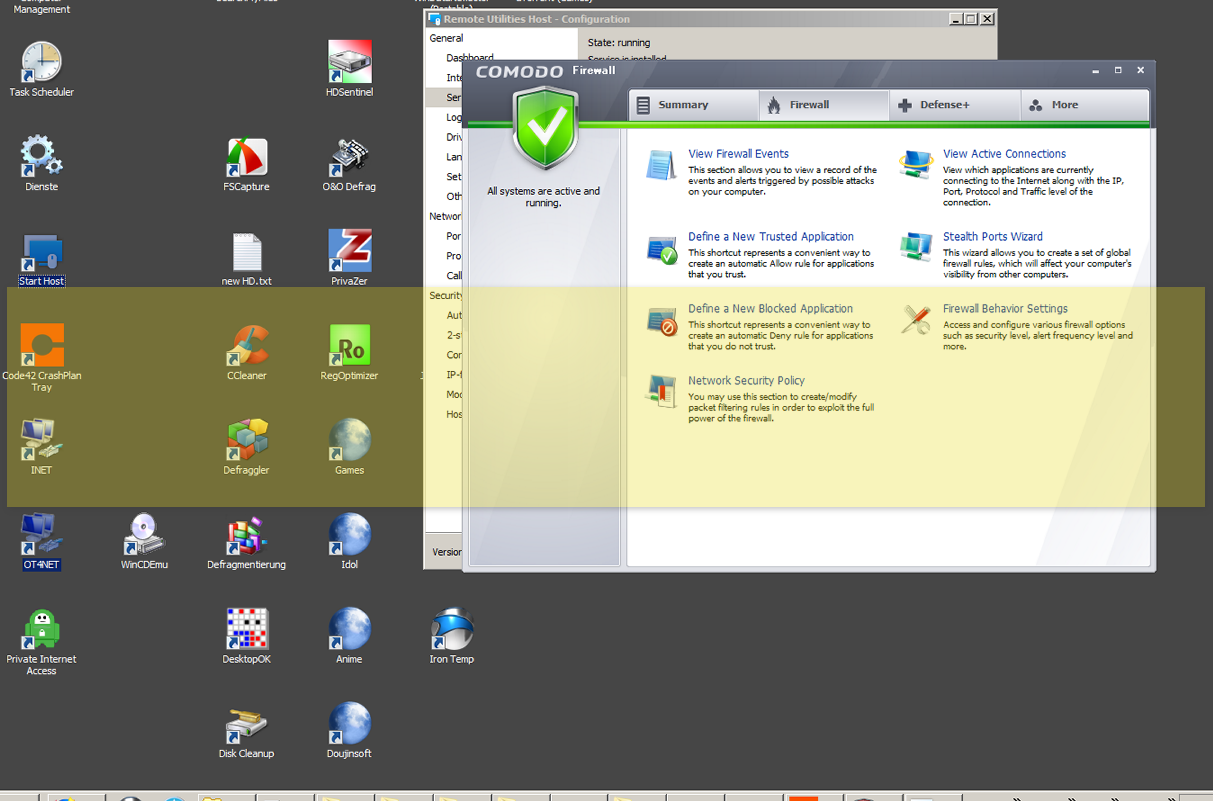Open the View Firewall Events icon
This screenshot has height=801, width=1213.
click(661, 166)
